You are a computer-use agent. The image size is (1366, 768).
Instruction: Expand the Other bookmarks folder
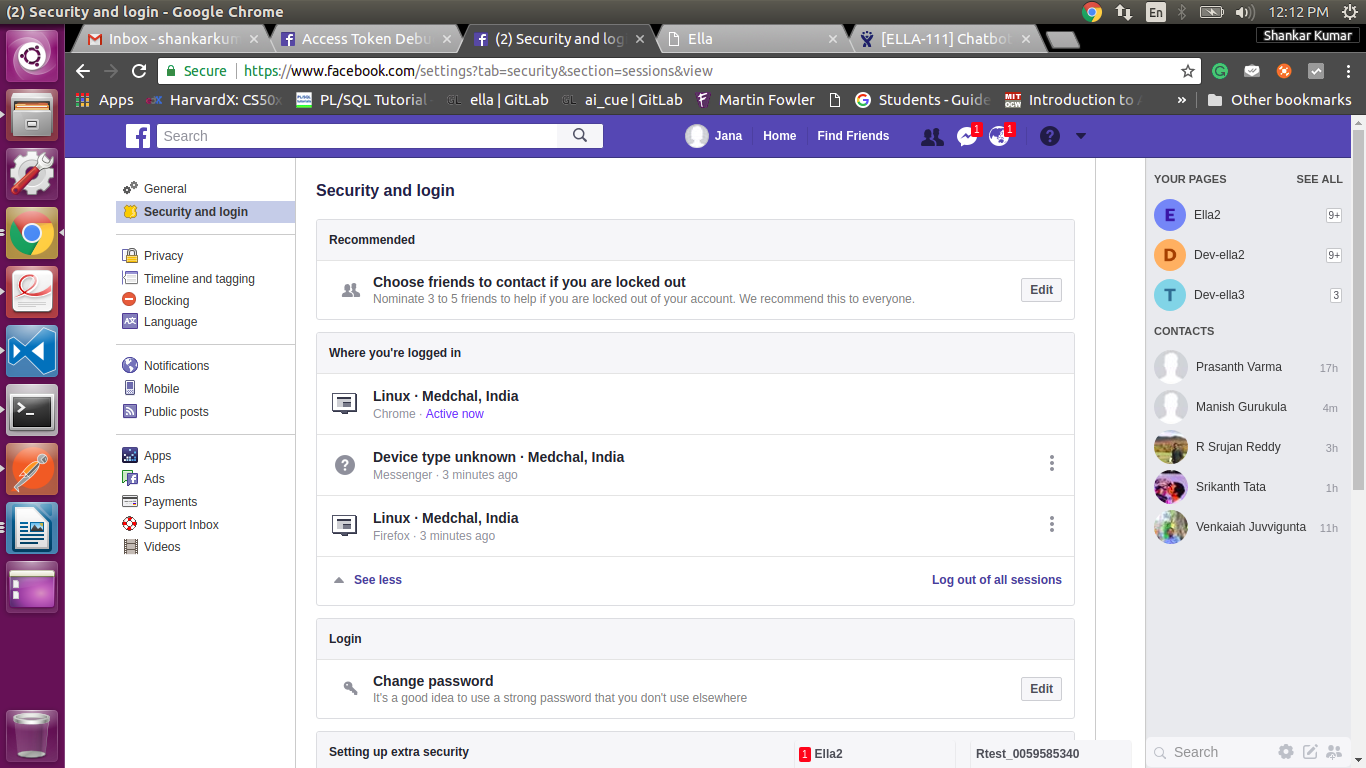pos(1279,100)
